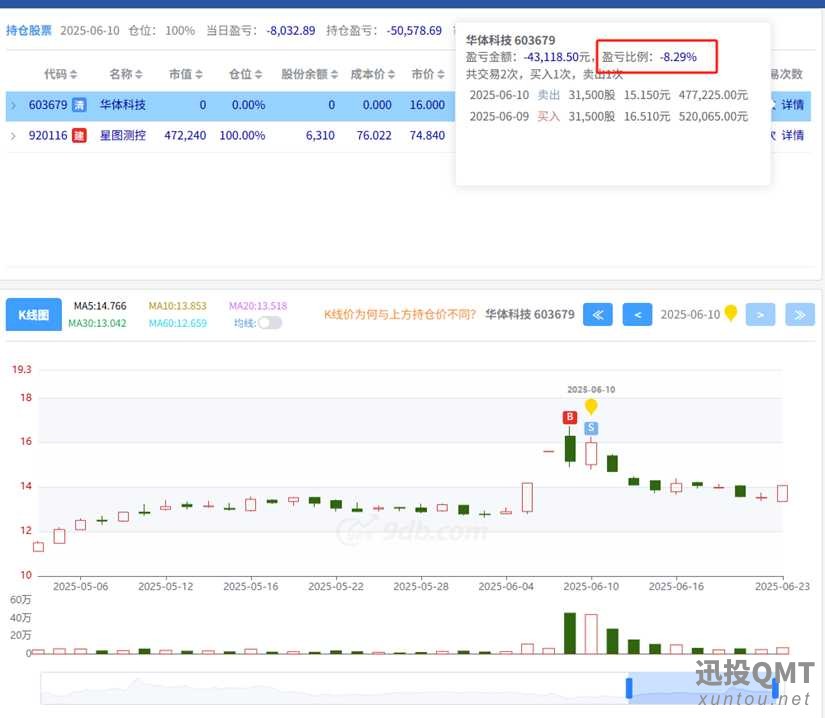
Task: Click the 持仓盈亏 -50,578.69 value
Action: click(x=414, y=31)
